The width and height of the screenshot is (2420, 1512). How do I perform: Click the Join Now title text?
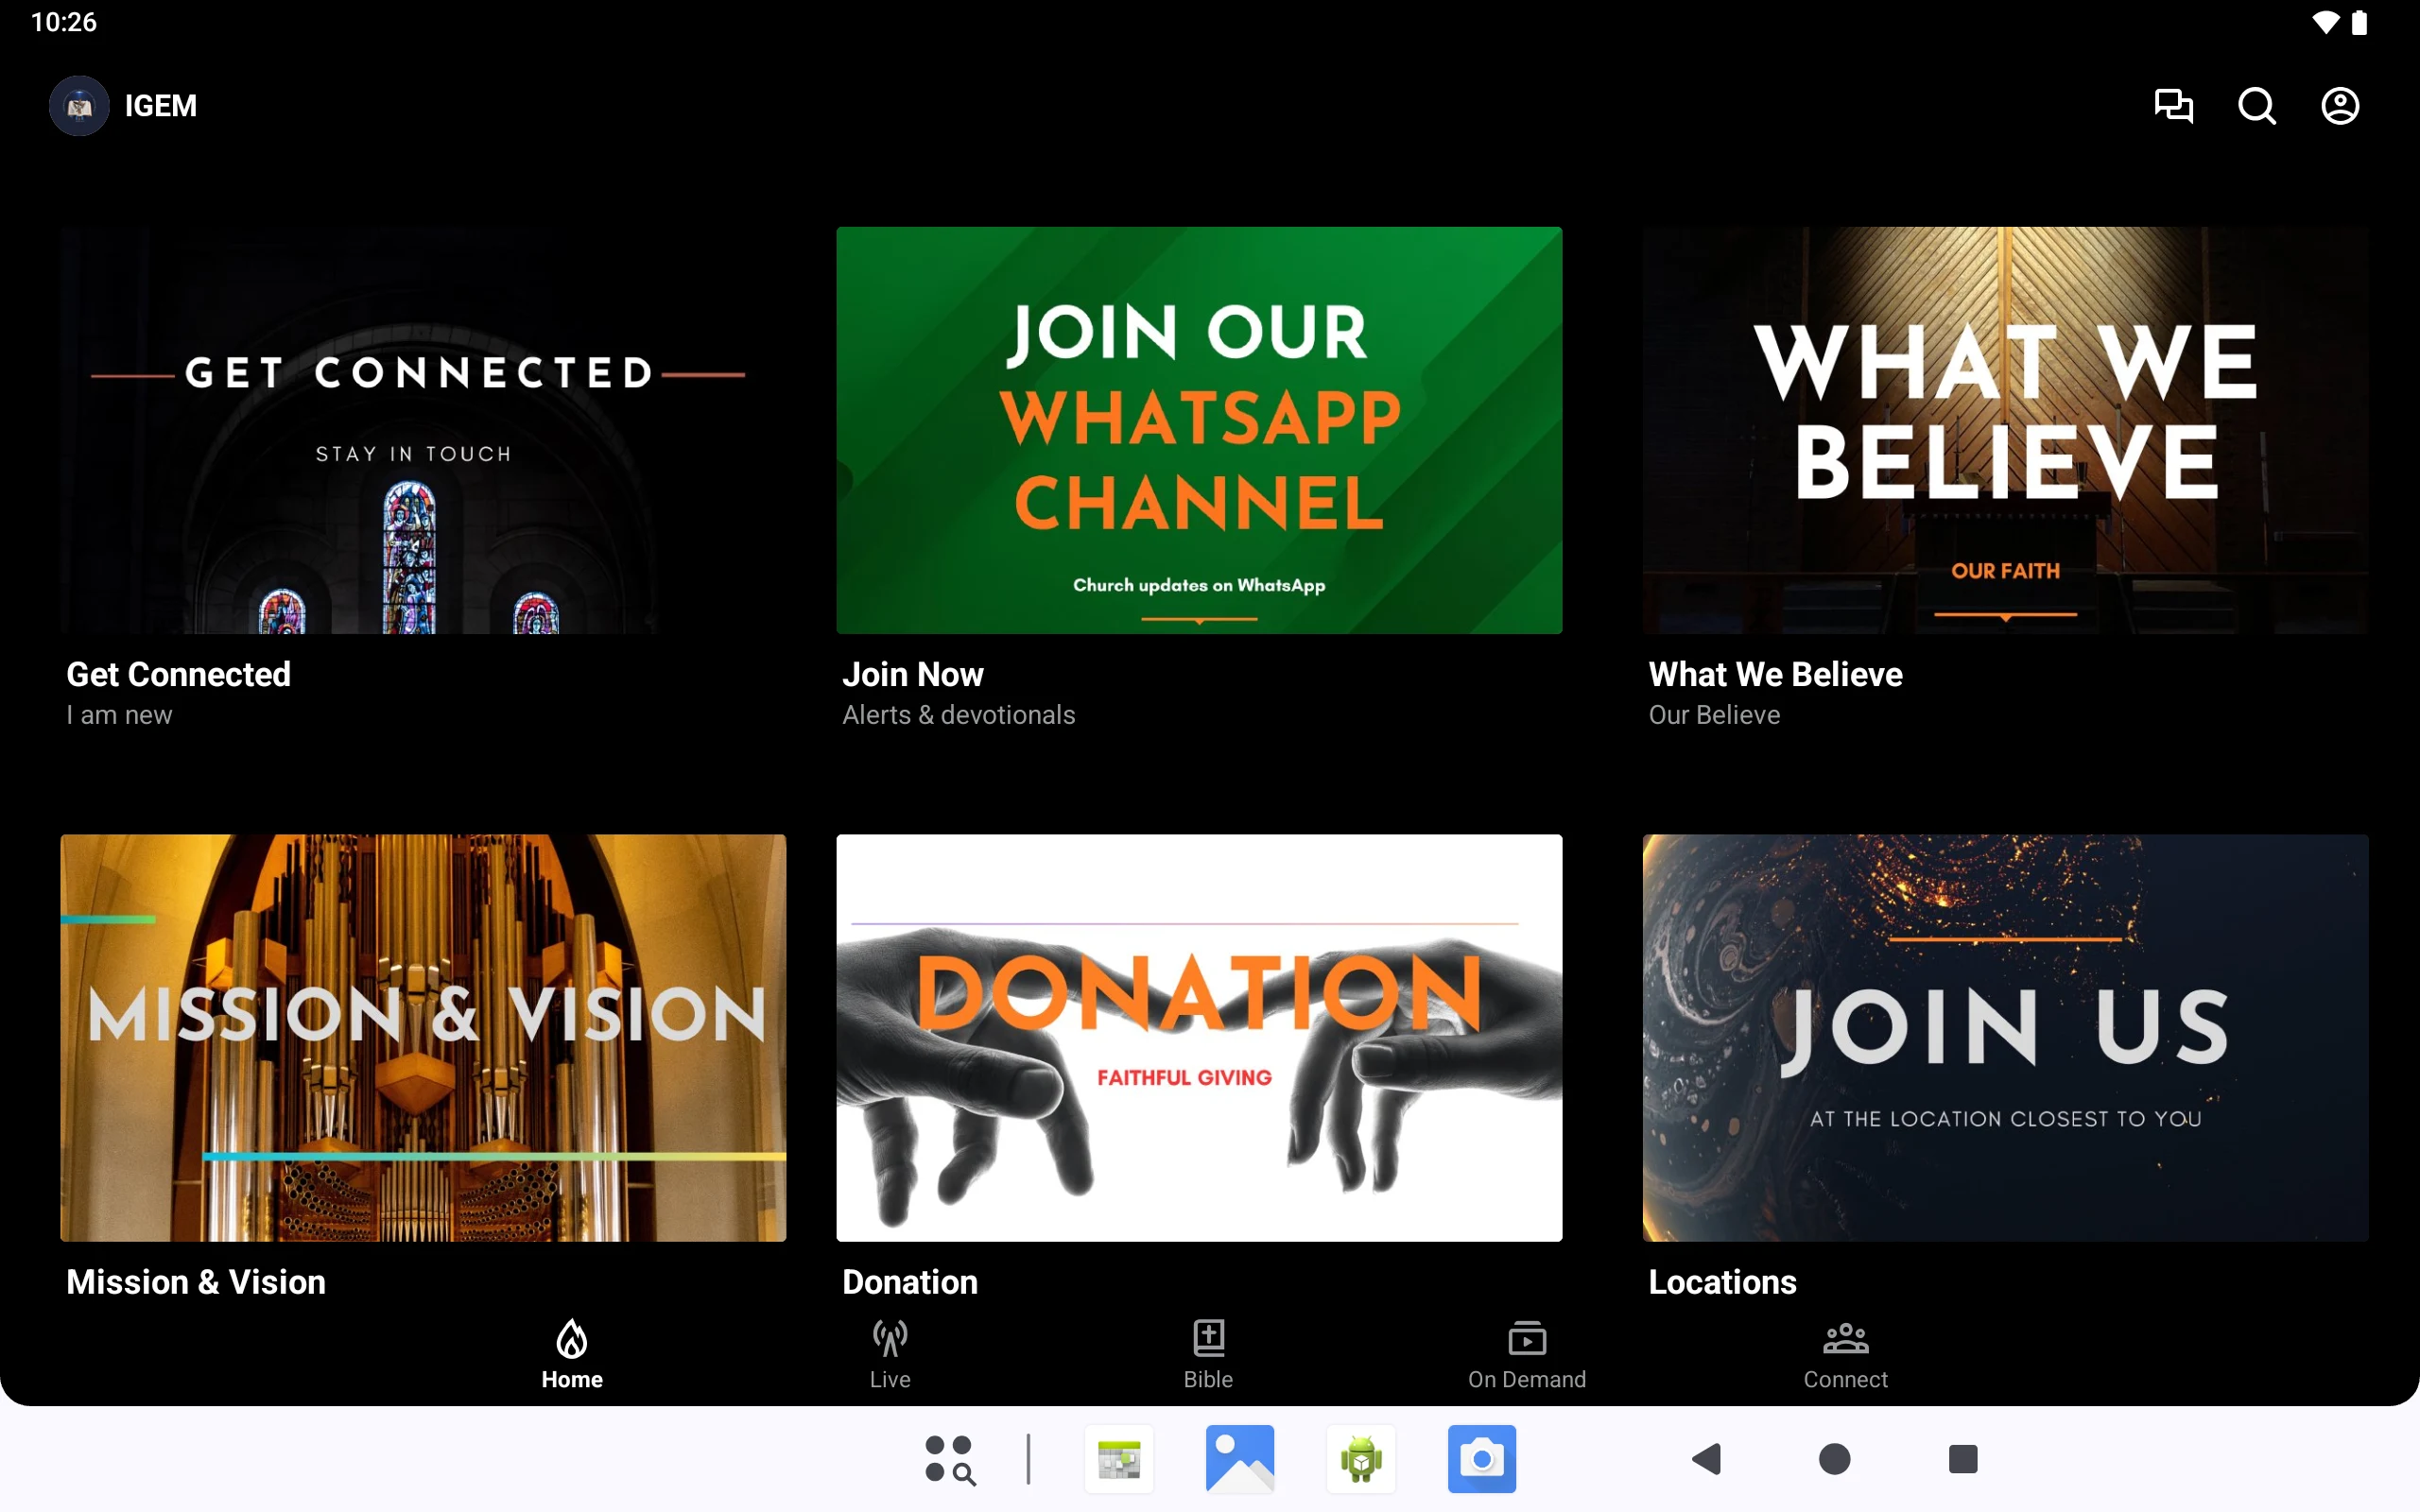[x=913, y=674]
